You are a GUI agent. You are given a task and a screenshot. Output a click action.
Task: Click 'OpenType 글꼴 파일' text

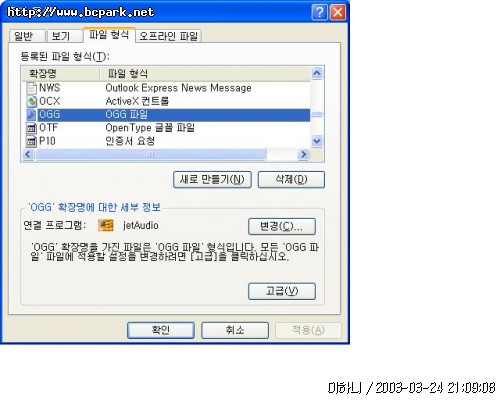point(150,128)
